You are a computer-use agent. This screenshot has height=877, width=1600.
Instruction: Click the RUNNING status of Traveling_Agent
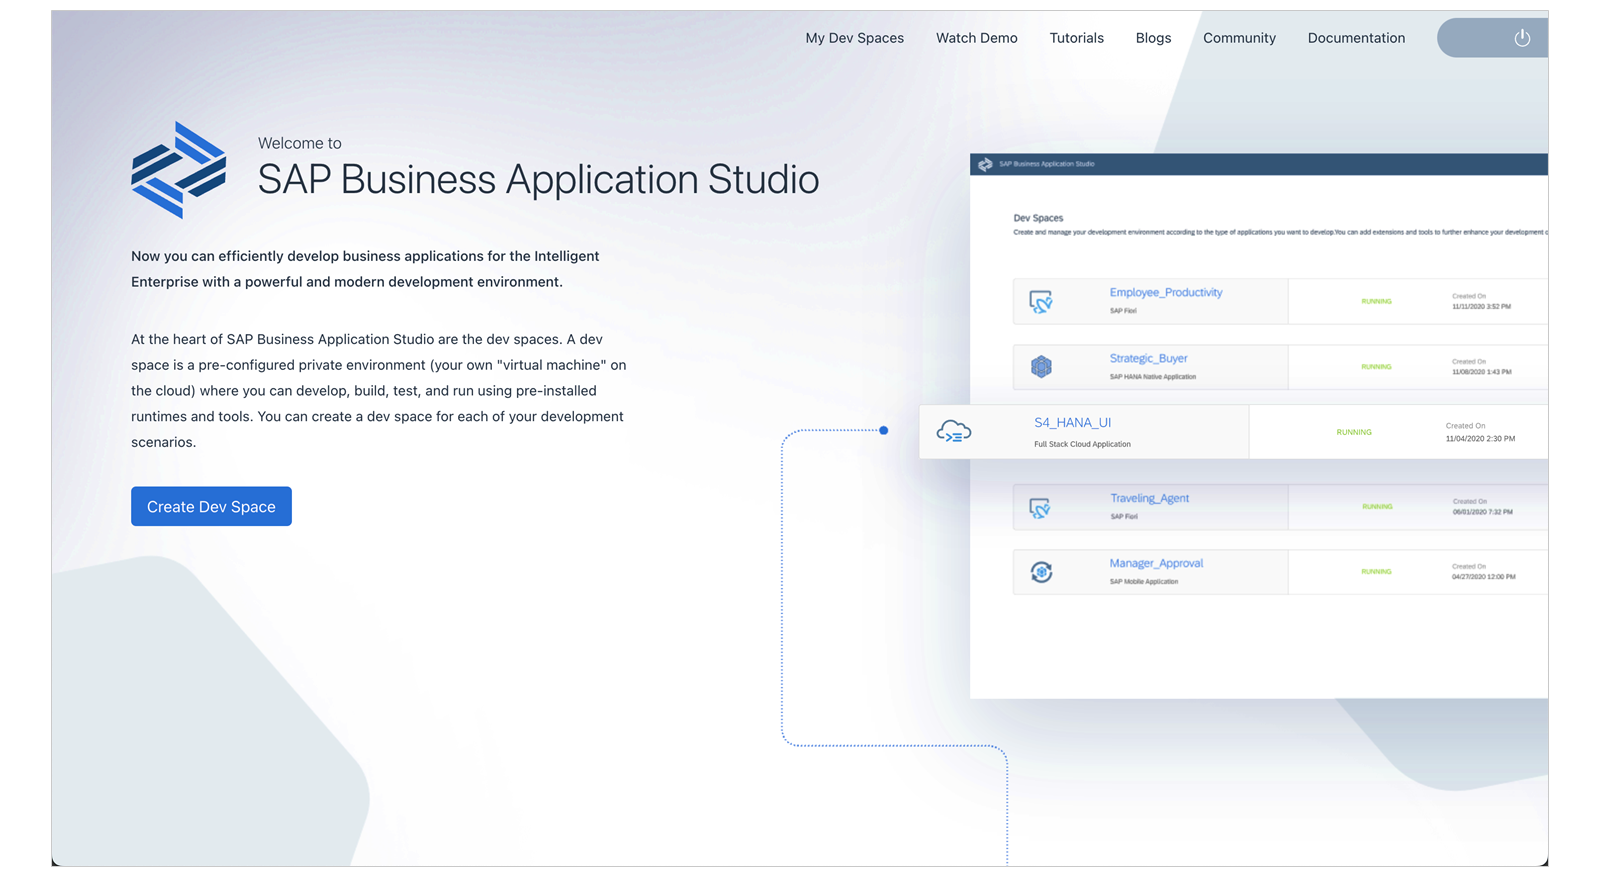point(1377,507)
